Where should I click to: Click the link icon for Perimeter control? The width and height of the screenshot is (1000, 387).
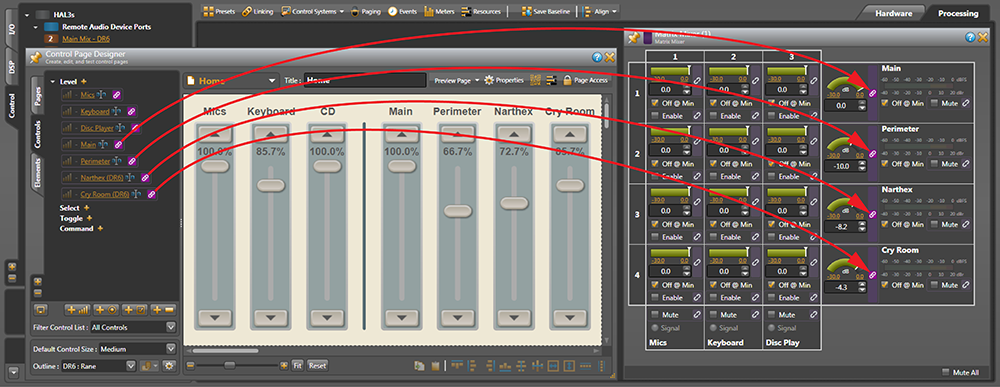click(132, 161)
